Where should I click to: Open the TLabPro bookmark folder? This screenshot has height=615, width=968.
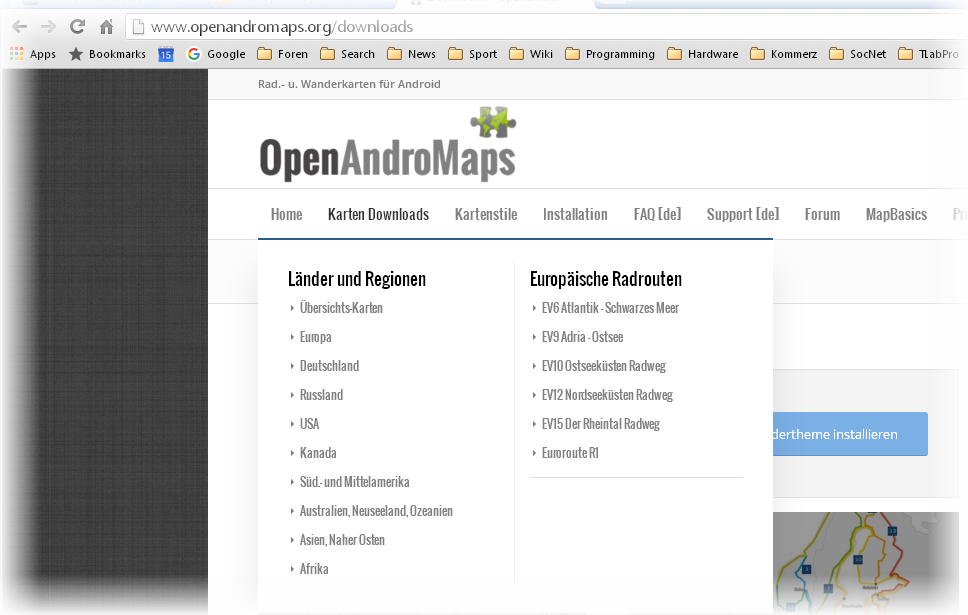coord(928,54)
